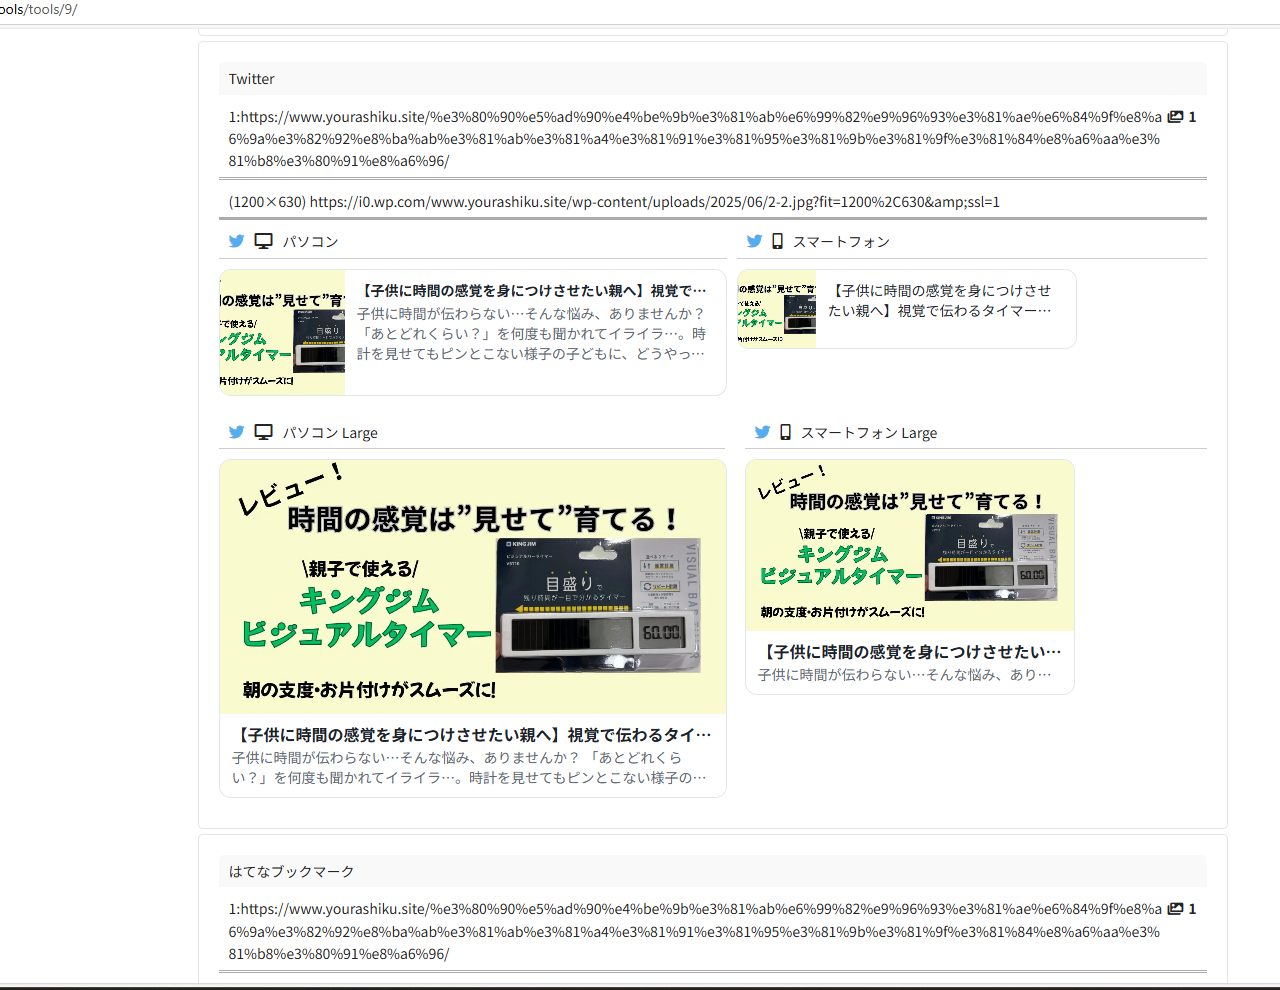Click the スマートフォン small card title text
This screenshot has height=990, width=1280.
(x=940, y=301)
